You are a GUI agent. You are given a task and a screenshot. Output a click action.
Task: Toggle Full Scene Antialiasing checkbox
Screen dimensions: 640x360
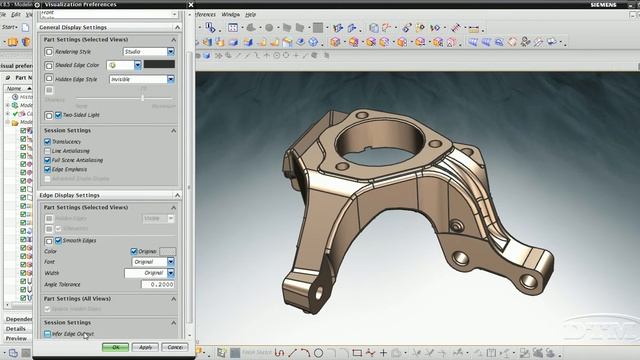[x=47, y=160]
